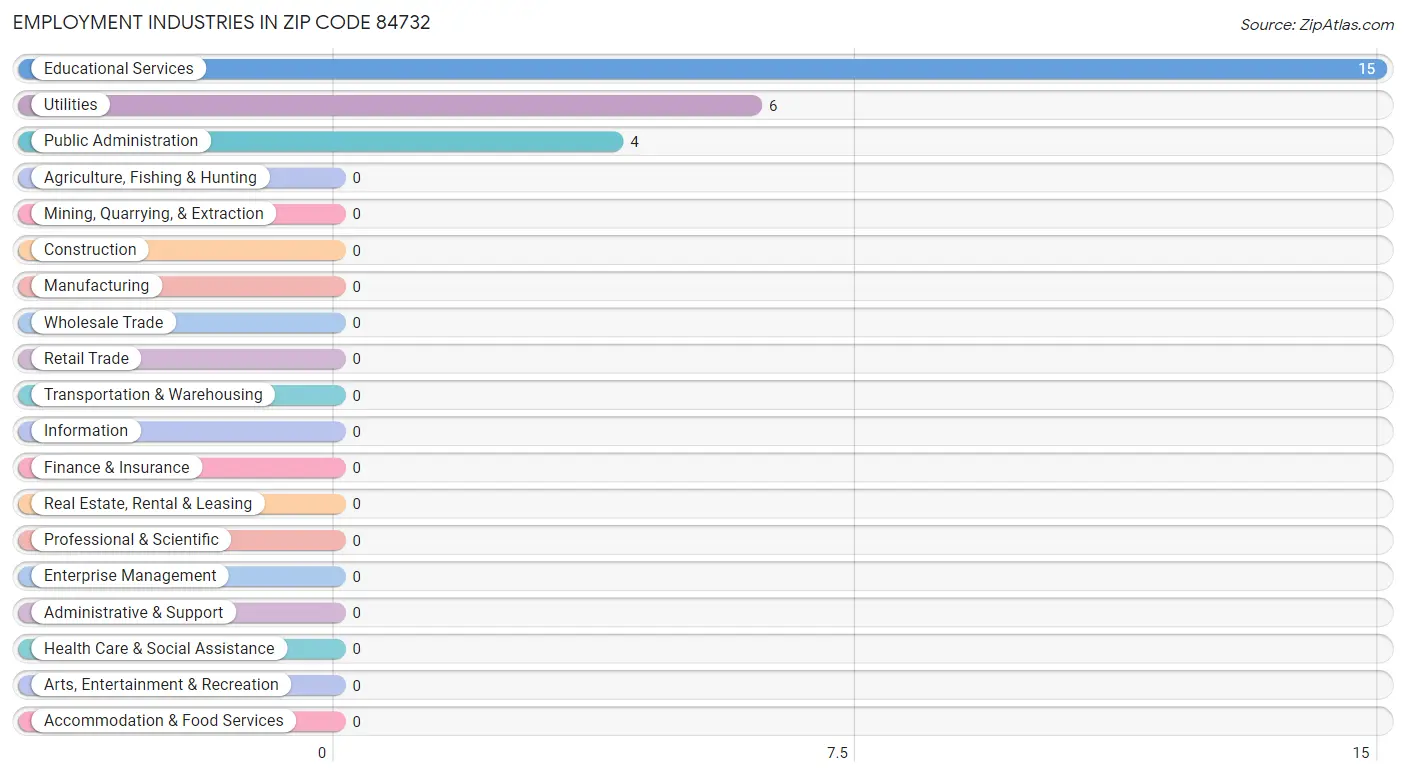
Task: Click the Source: ZipAtlas.com text
Action: pos(1316,25)
